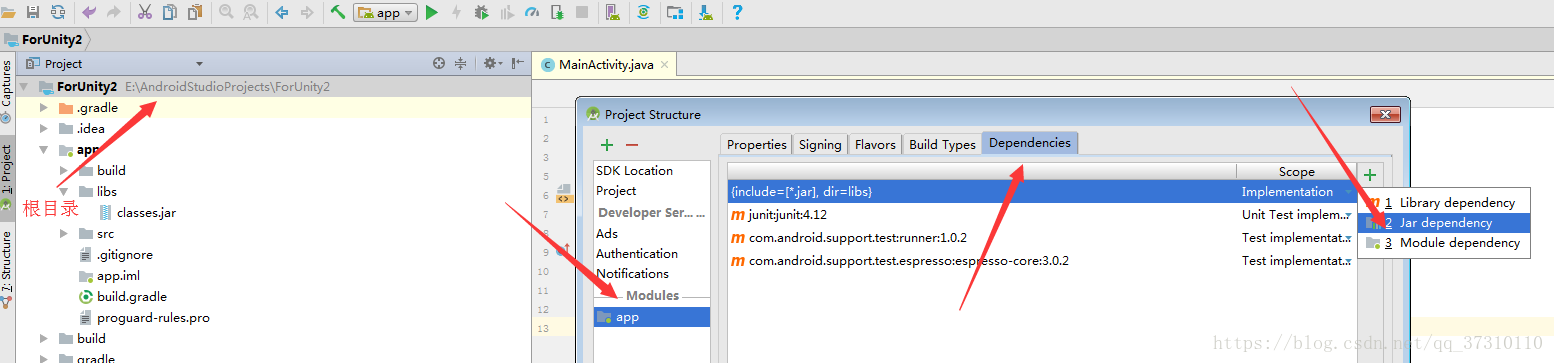
Task: Expand the .idea folder
Action: click(x=43, y=128)
